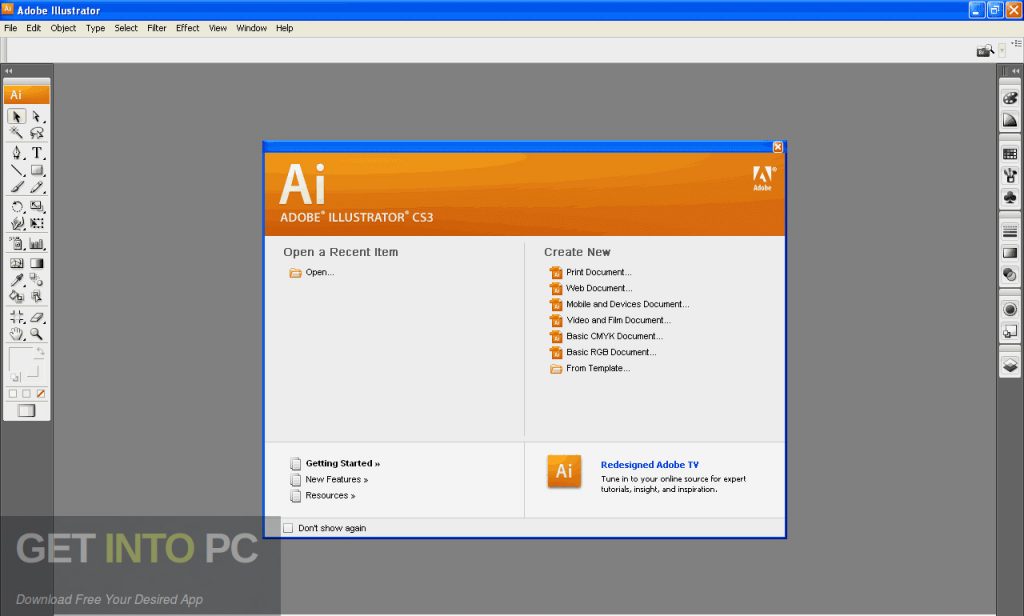The height and width of the screenshot is (616, 1024).
Task: Open the Color panel palette icon
Action: (x=1010, y=98)
